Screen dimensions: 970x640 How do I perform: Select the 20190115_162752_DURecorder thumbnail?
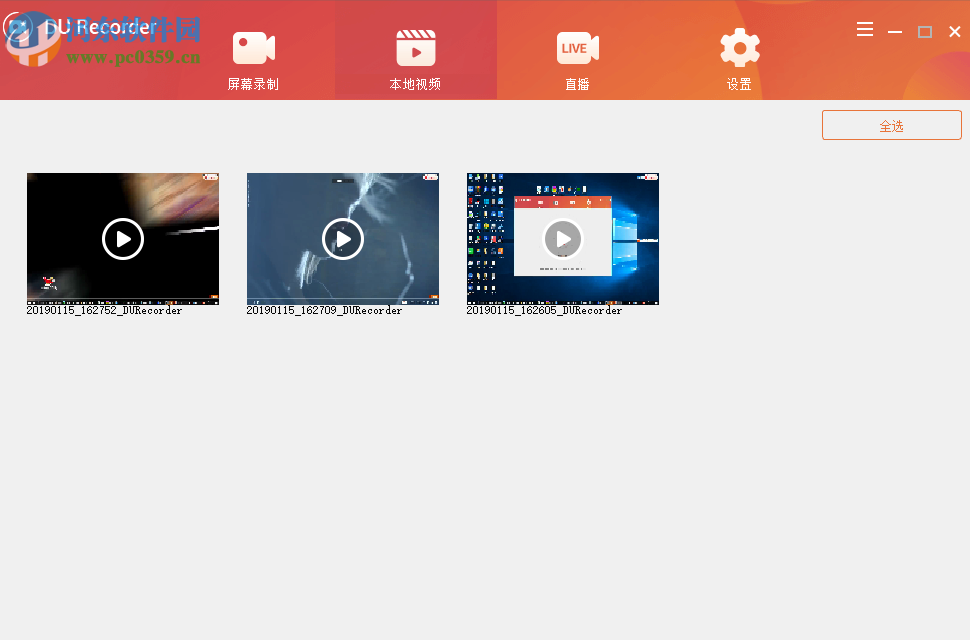122,239
